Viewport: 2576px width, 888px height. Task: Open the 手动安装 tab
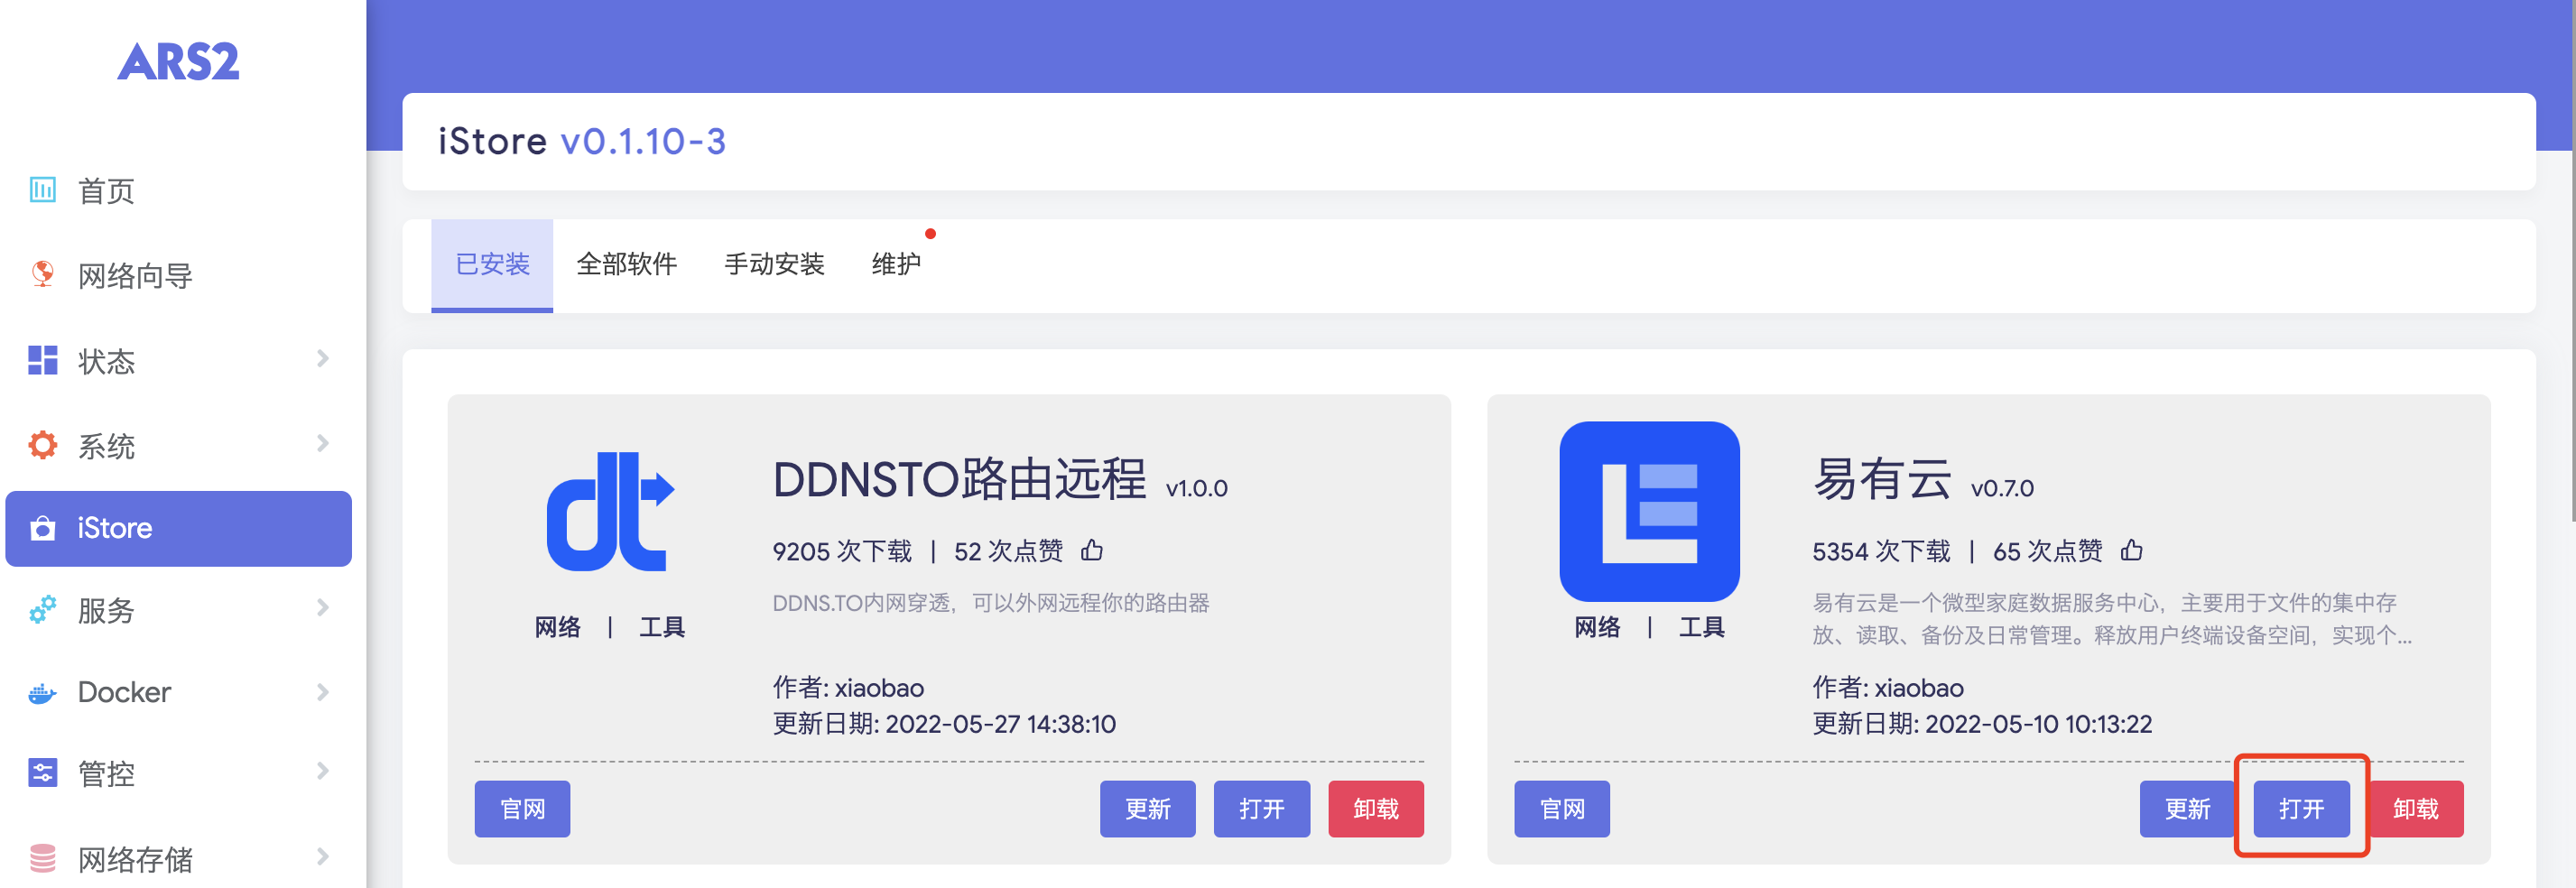tap(774, 265)
